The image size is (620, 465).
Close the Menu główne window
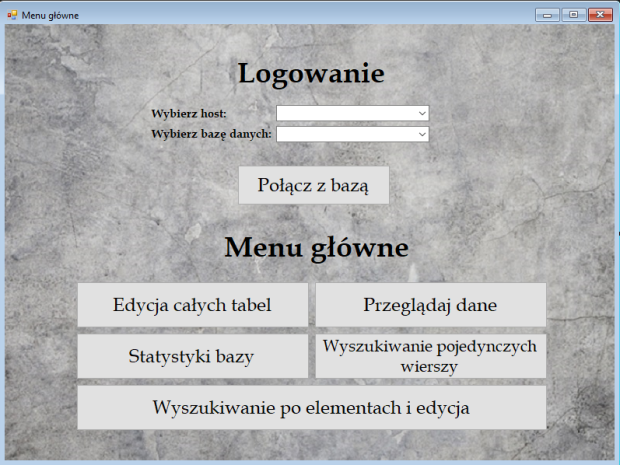(600, 15)
